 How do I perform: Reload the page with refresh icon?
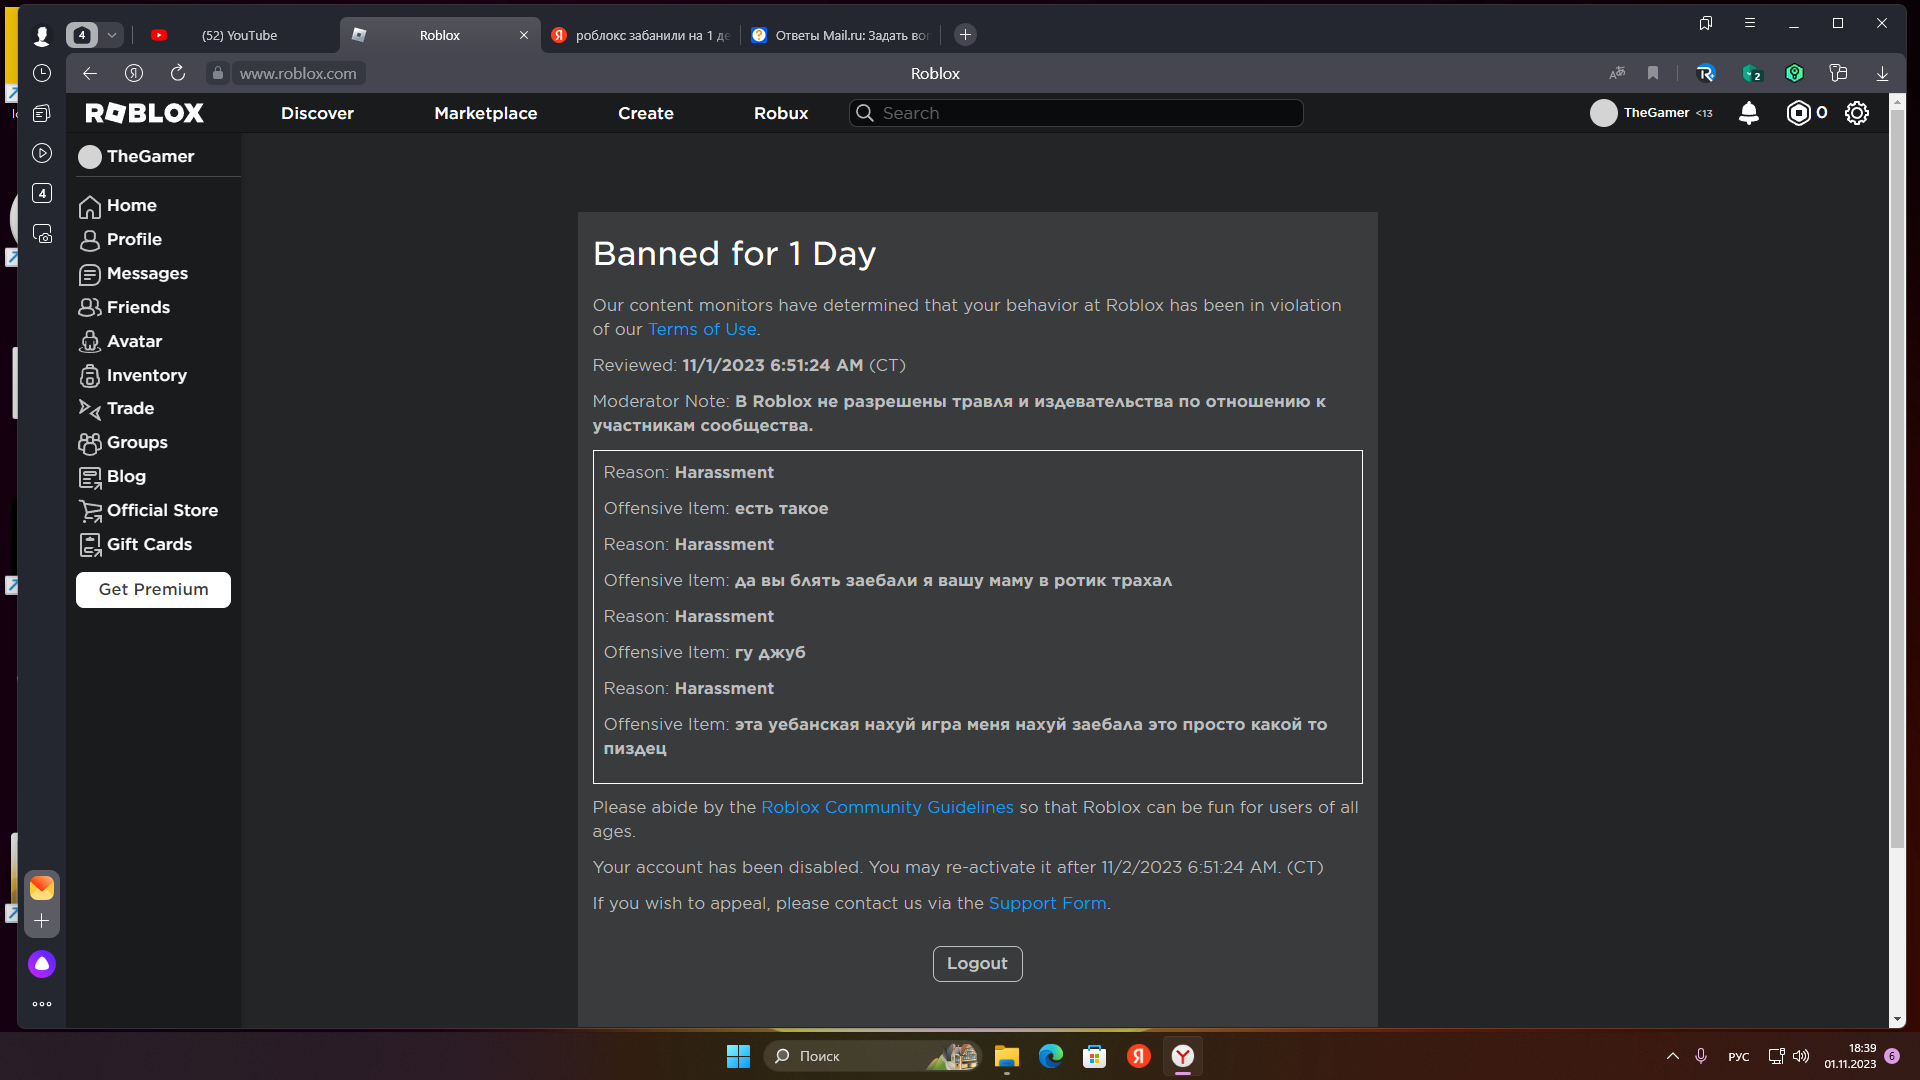(x=178, y=73)
